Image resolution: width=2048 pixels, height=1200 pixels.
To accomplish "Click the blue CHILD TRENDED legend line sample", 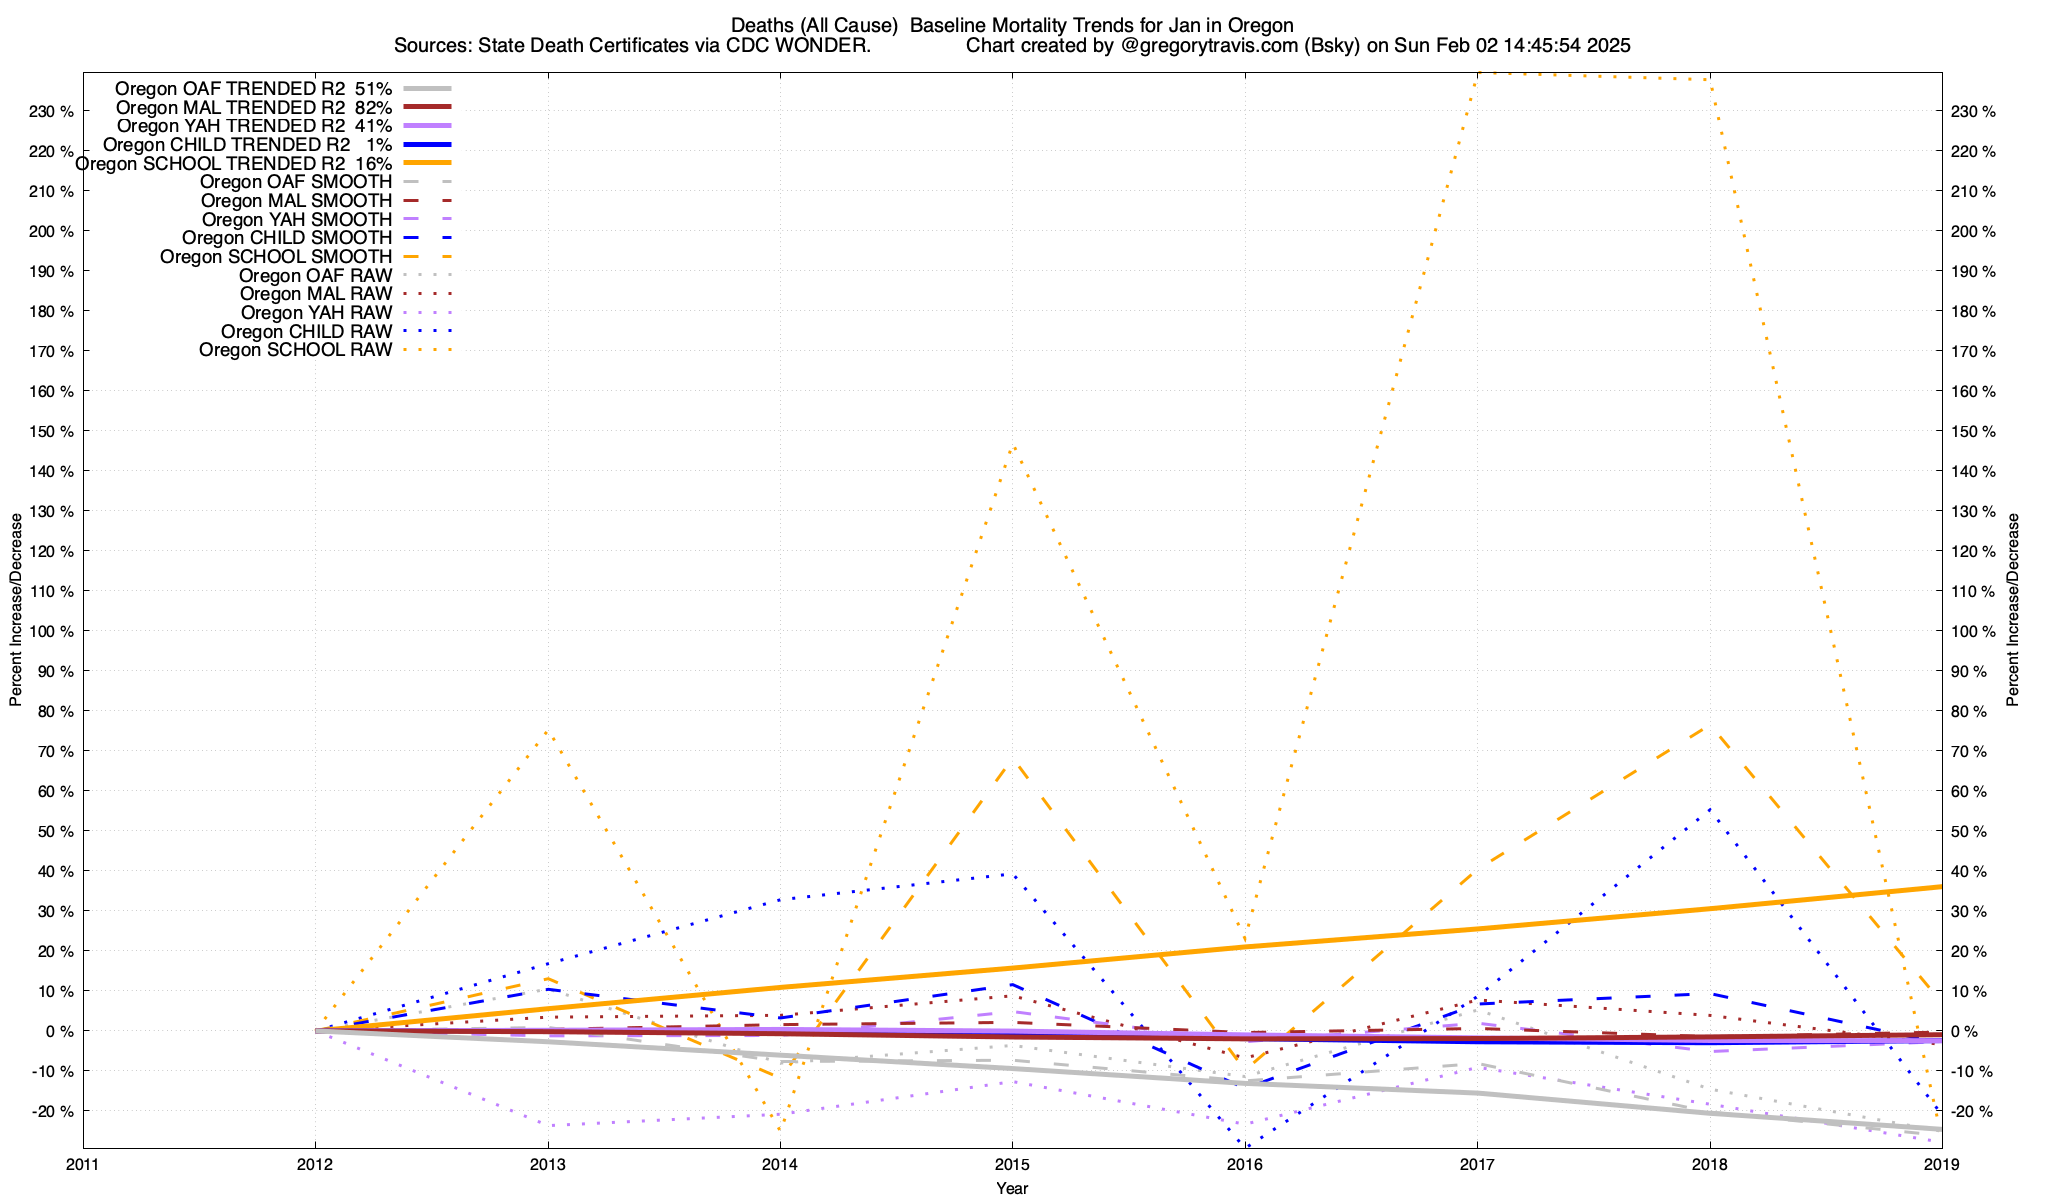I will 427,145.
